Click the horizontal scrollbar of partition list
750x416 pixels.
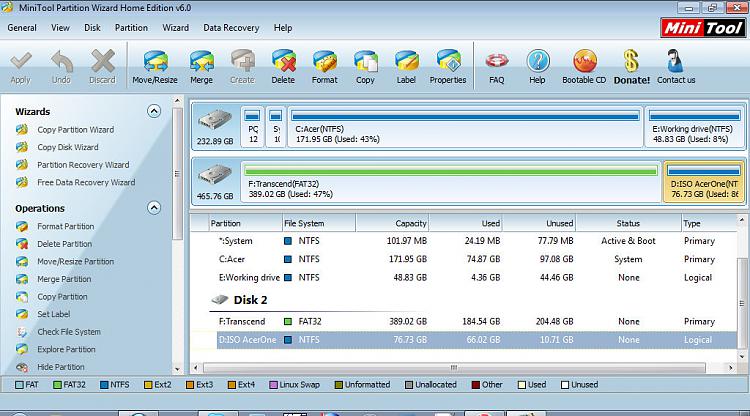coord(454,368)
